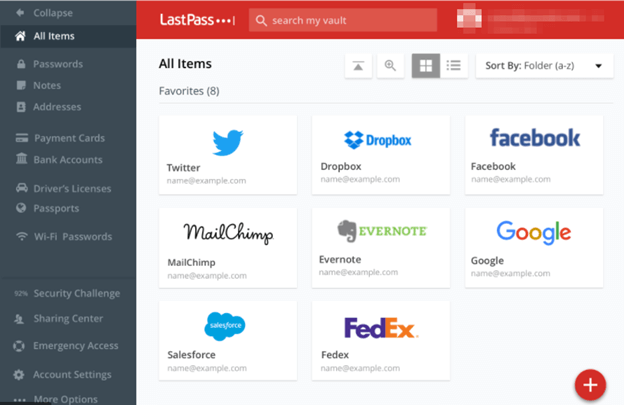Open the Facebook vault item

tap(534, 155)
